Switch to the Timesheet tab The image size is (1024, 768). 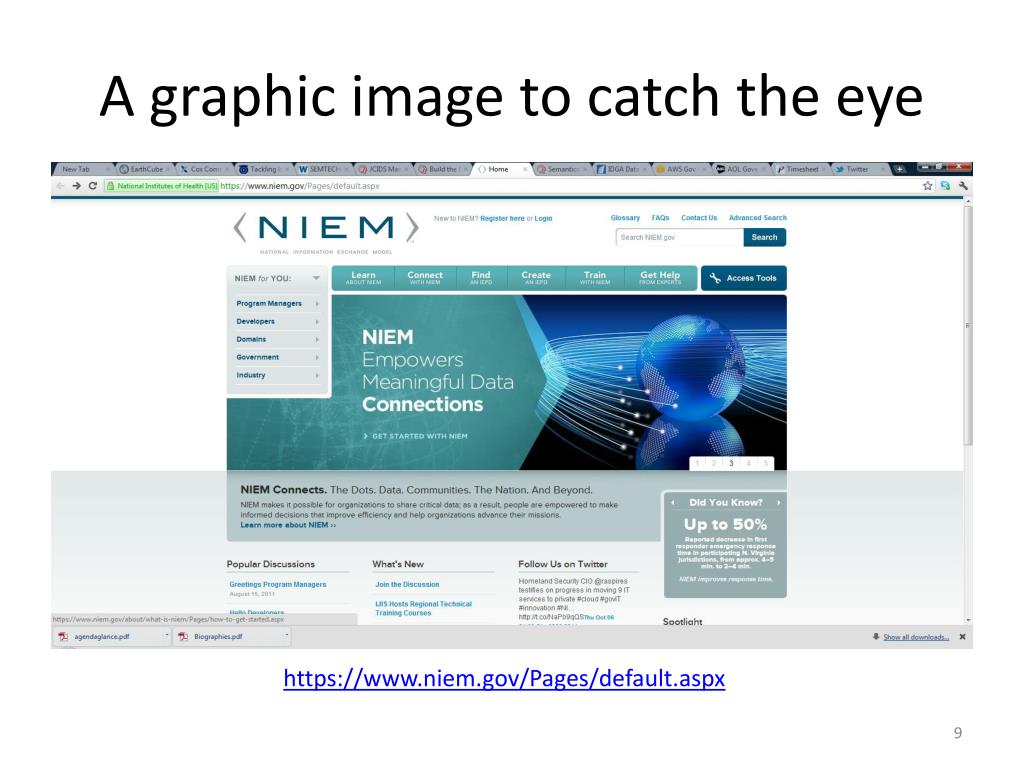pyautogui.click(x=800, y=169)
